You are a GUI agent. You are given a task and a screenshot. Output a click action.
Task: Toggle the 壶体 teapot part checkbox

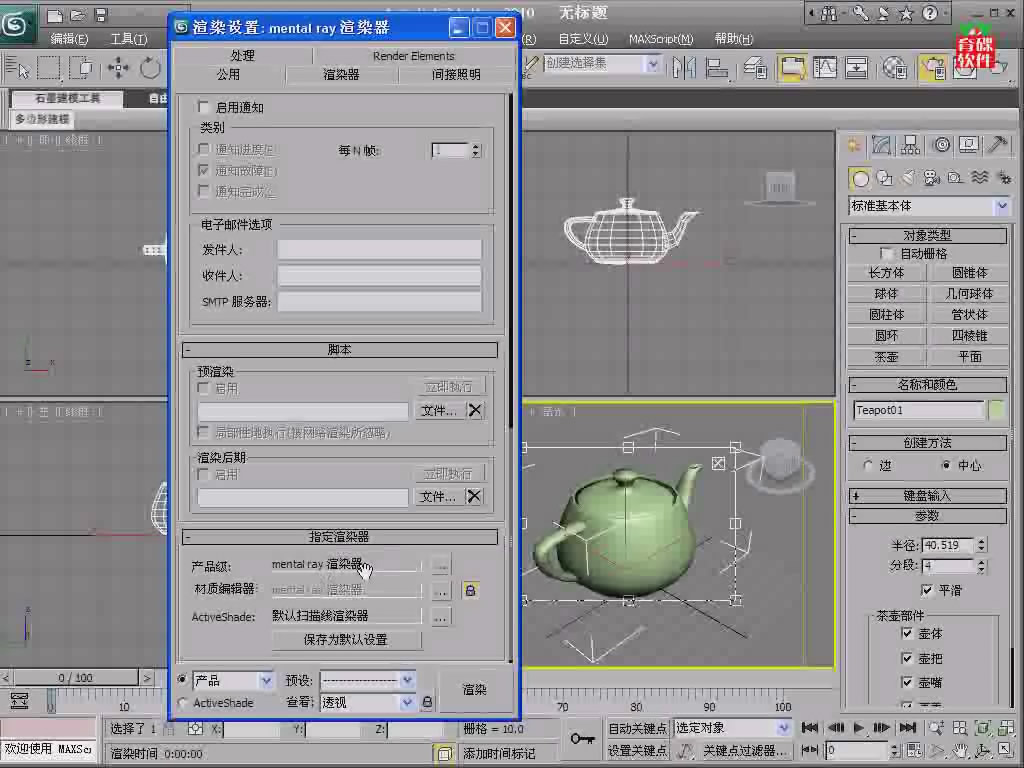coord(906,633)
